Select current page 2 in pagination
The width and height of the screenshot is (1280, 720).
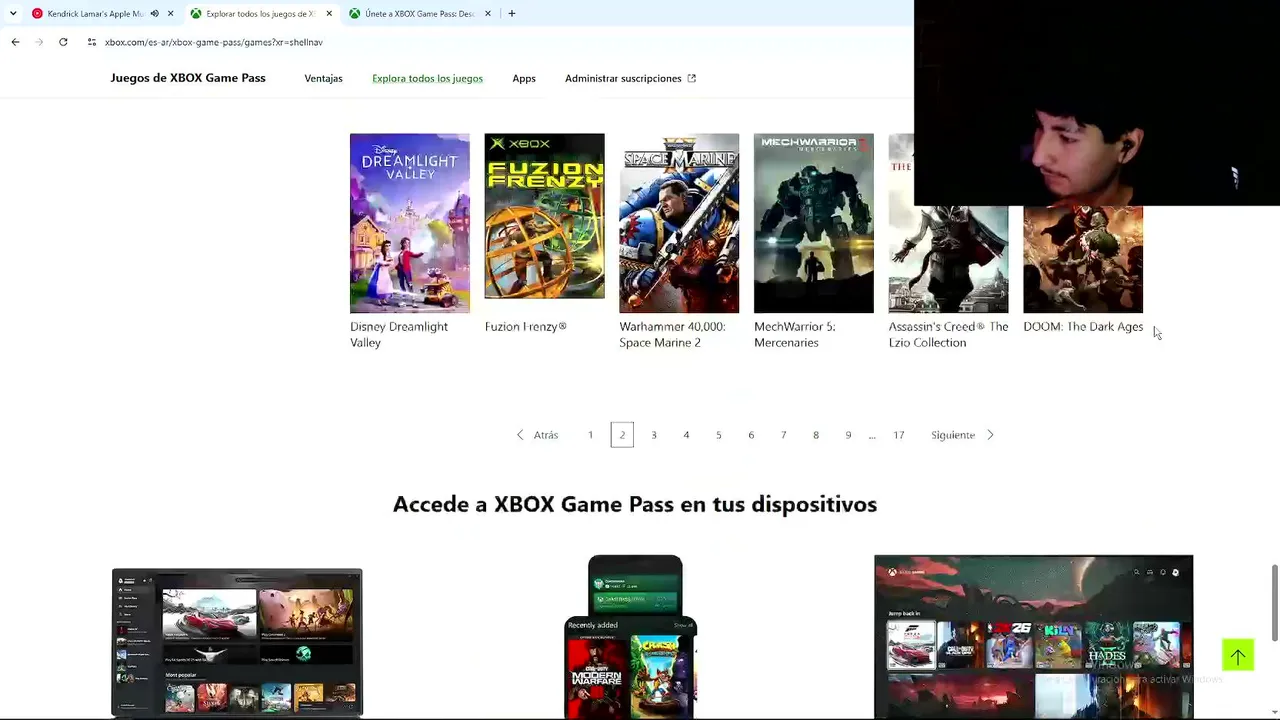pyautogui.click(x=622, y=435)
